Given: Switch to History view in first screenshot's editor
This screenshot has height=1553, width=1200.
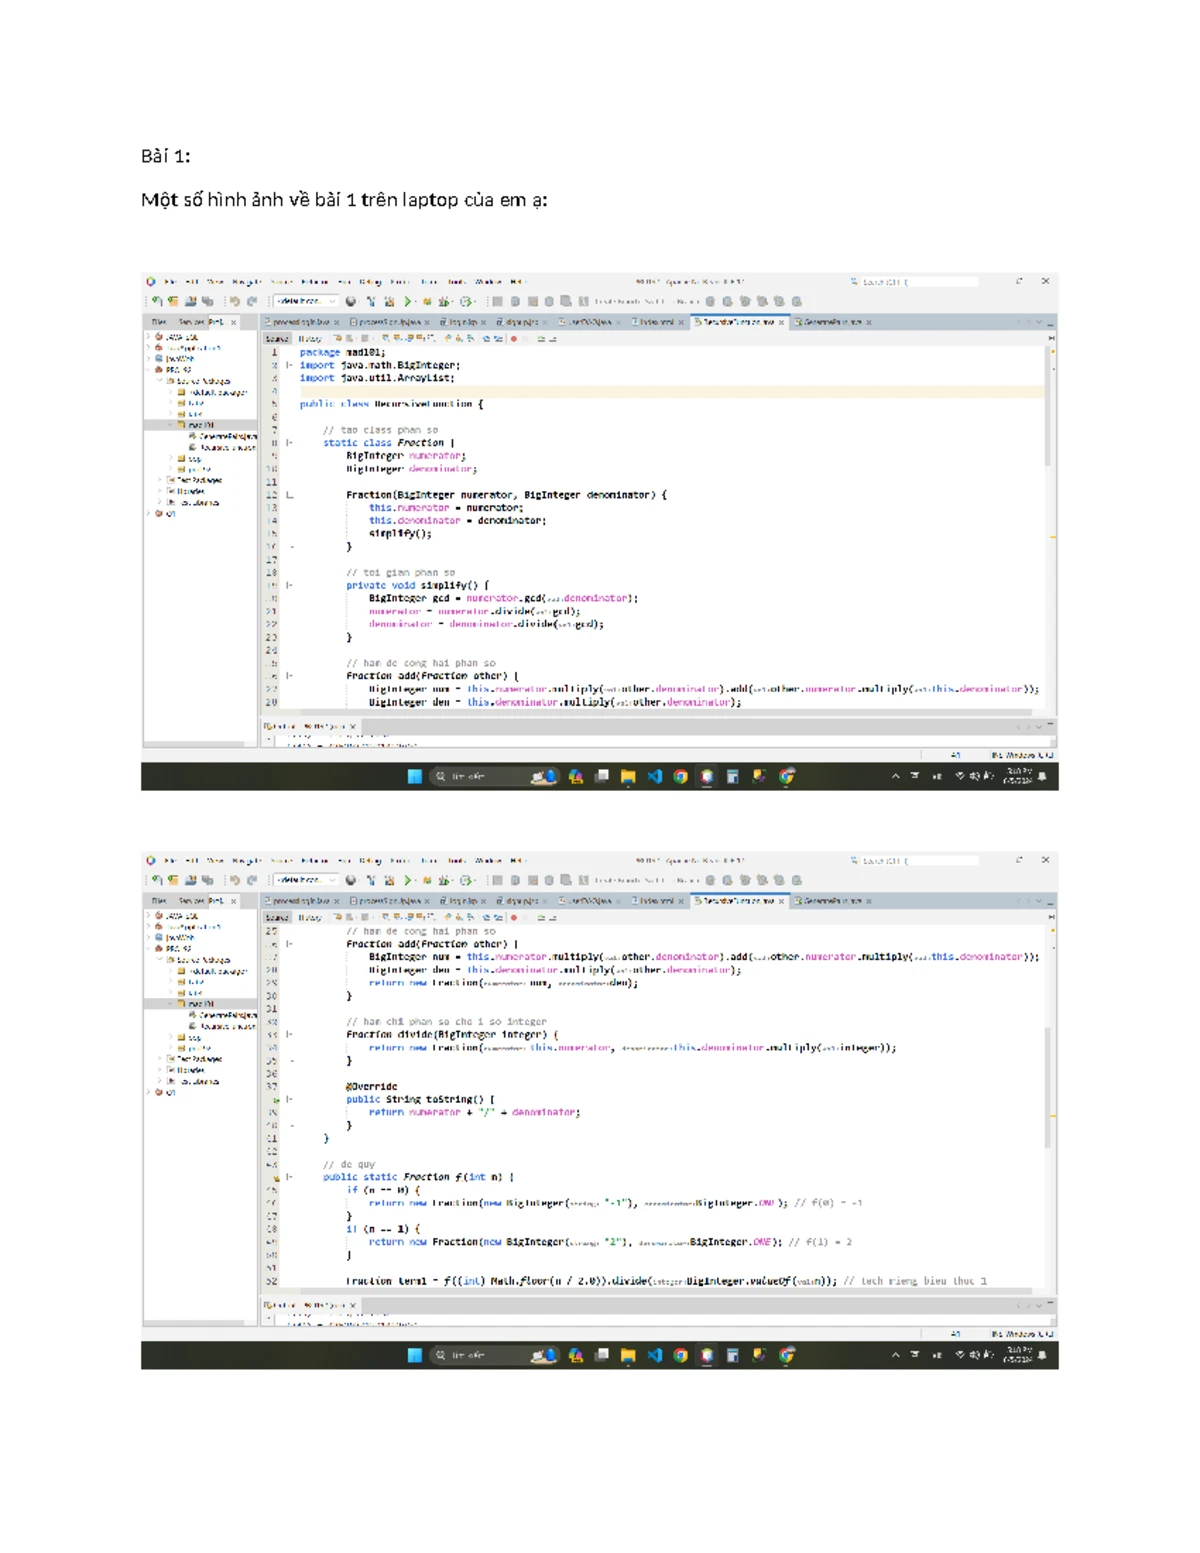Looking at the screenshot, I should click(310, 339).
